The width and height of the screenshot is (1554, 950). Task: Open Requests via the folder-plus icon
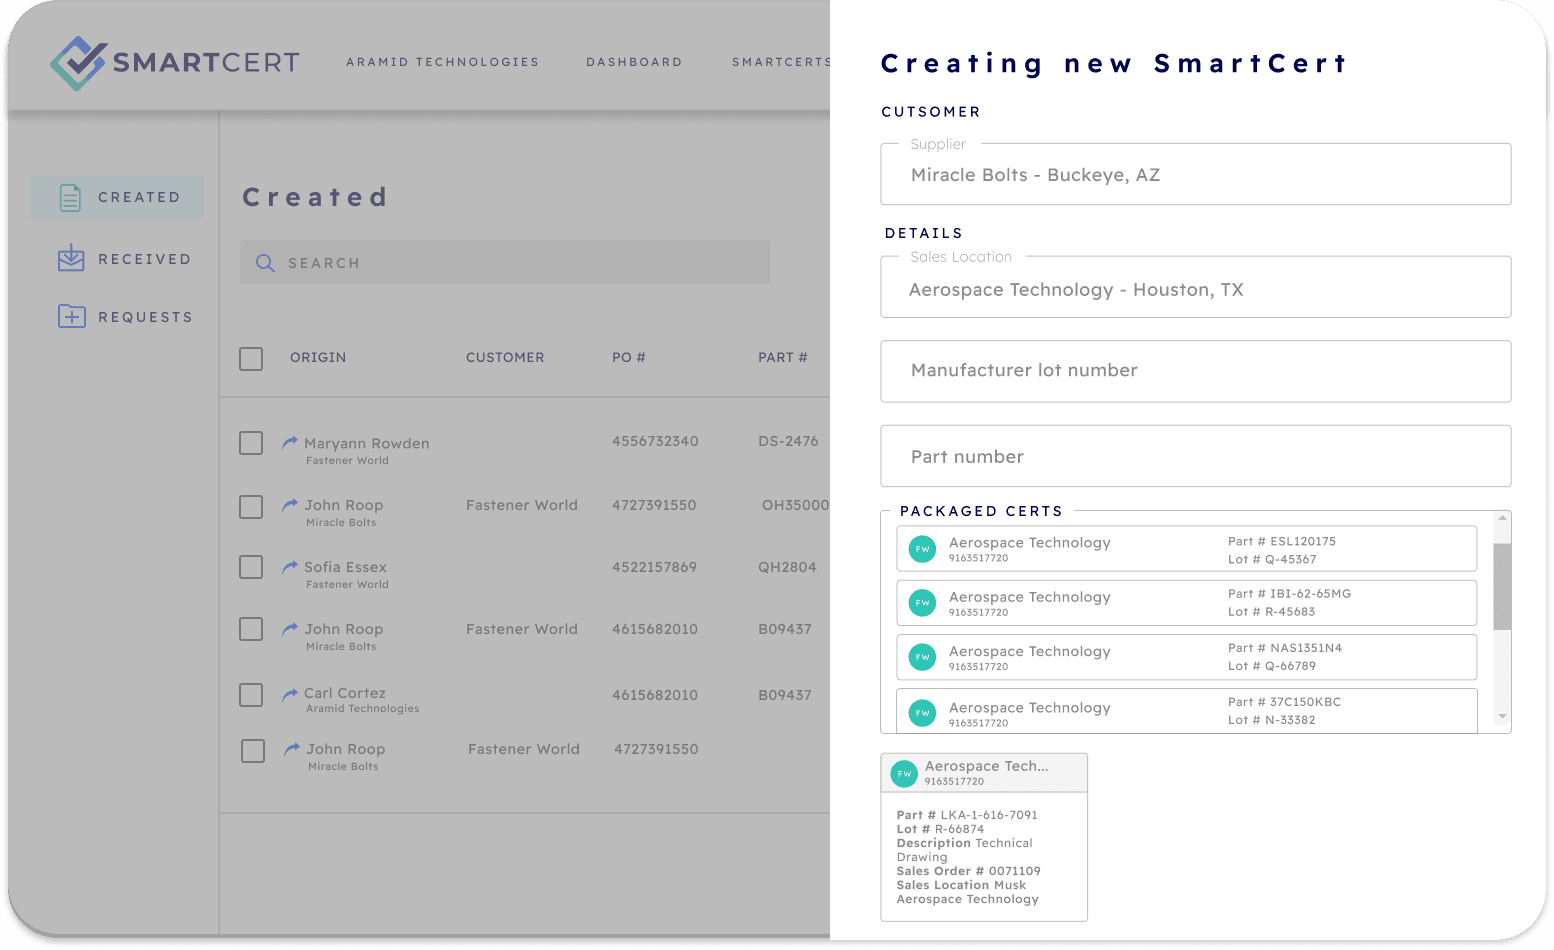pos(70,316)
